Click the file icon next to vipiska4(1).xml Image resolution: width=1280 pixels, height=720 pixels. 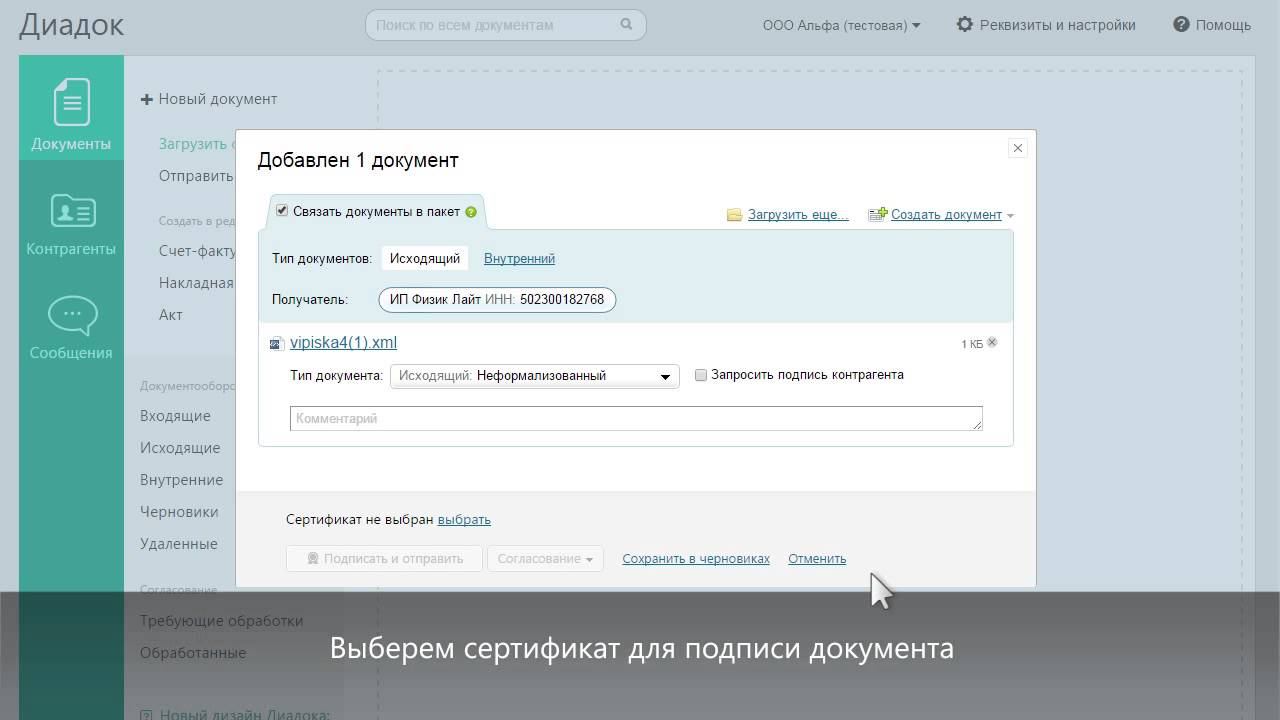pos(277,344)
